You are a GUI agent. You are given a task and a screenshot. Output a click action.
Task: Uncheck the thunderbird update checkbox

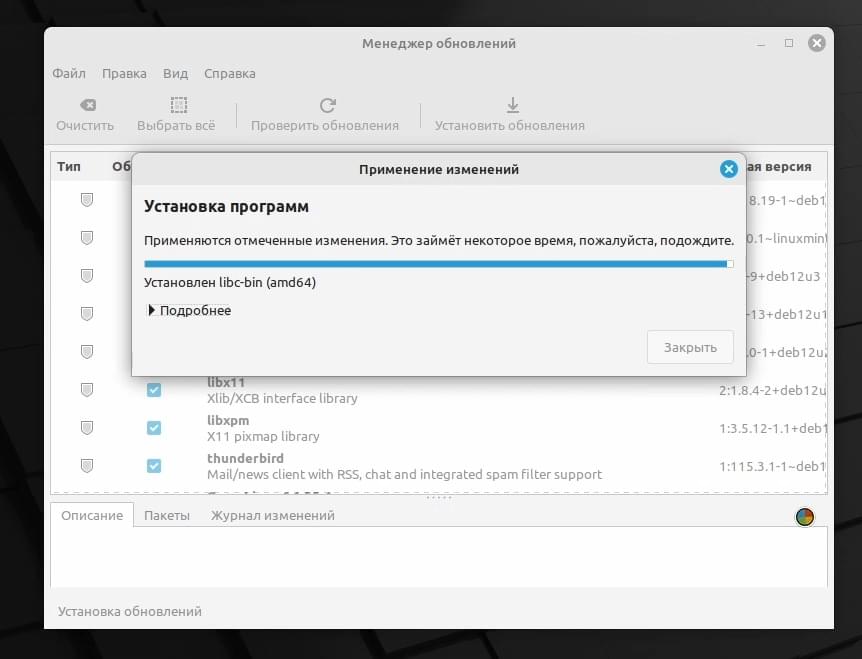click(154, 466)
